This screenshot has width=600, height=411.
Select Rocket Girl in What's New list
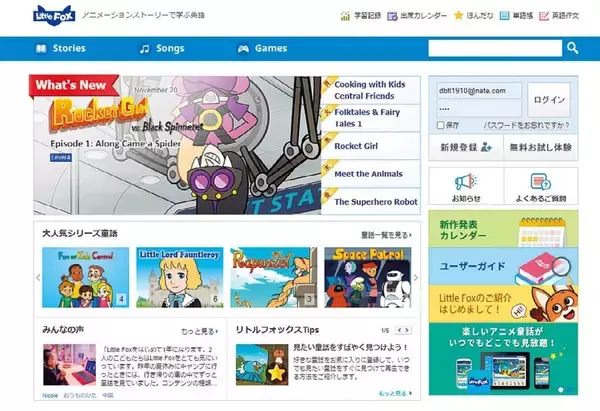click(x=370, y=146)
